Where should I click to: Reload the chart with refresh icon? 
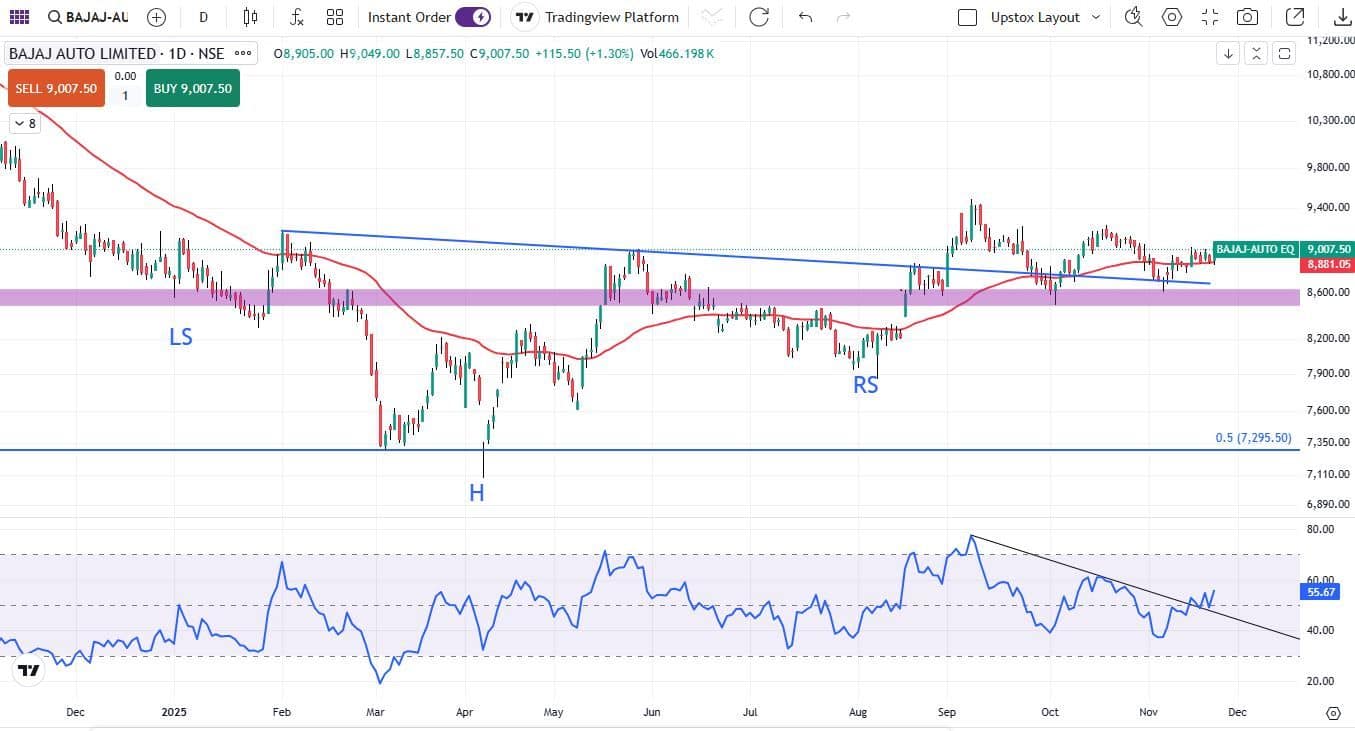(x=759, y=17)
